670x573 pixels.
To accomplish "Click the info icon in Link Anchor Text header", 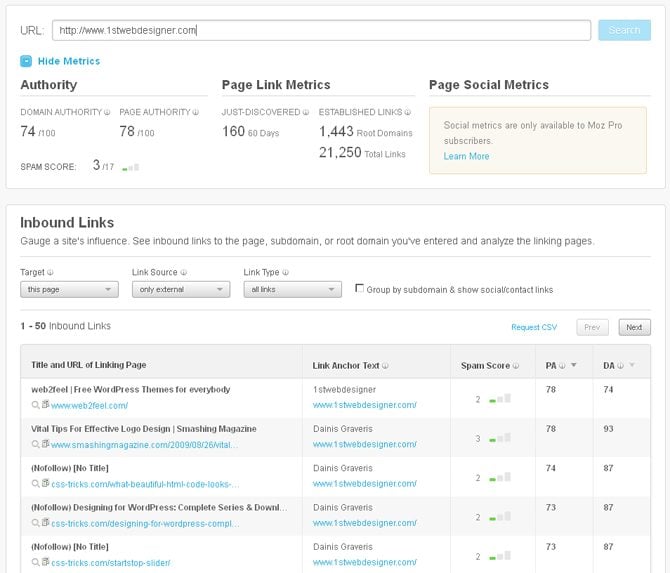I will click(x=386, y=365).
